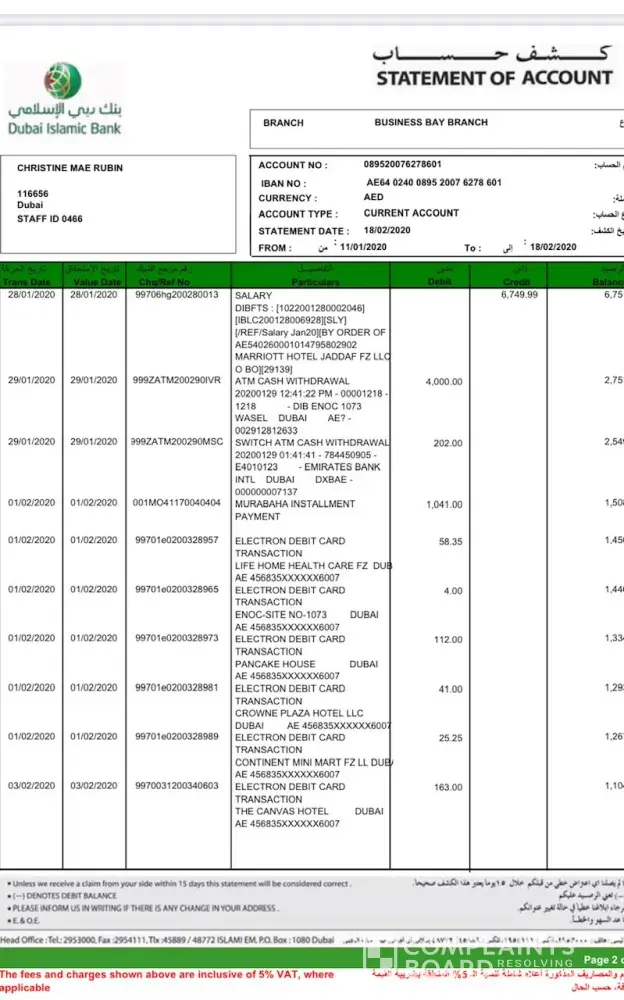Click the From date 11/01/2020
624x1000 pixels.
(x=363, y=247)
